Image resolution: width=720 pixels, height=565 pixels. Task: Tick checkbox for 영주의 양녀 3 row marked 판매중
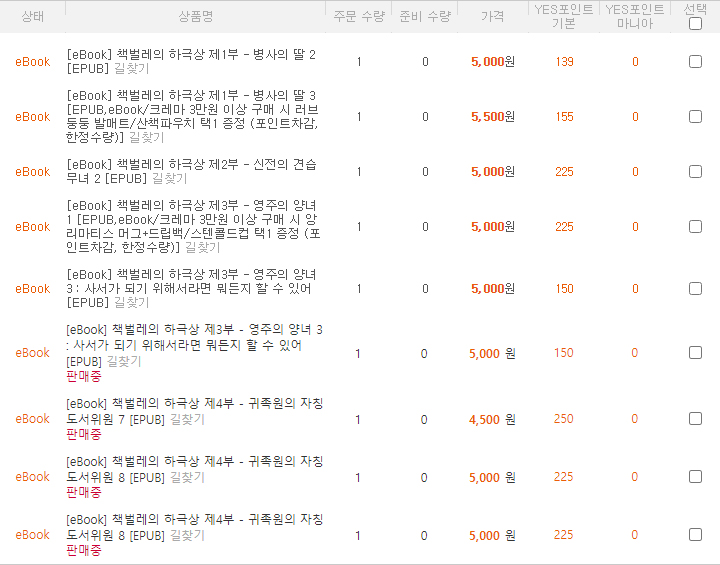[x=695, y=353]
